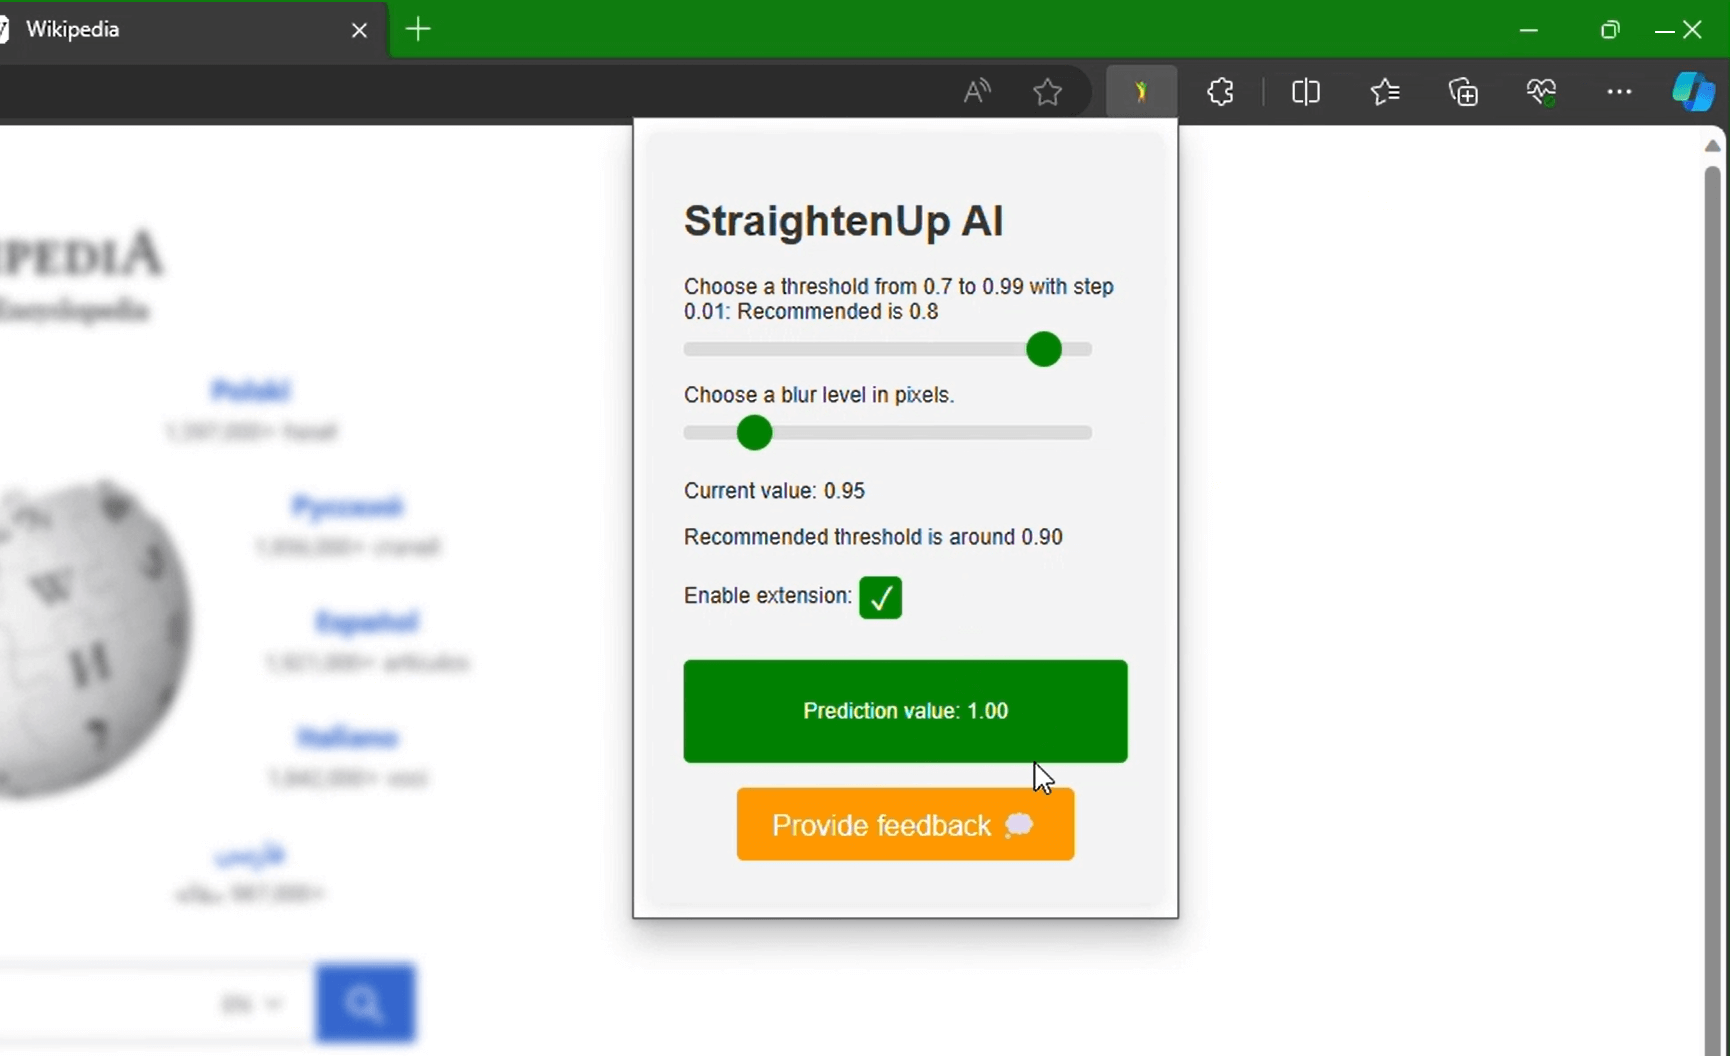Open the Favorites list icon

[x=1385, y=92]
